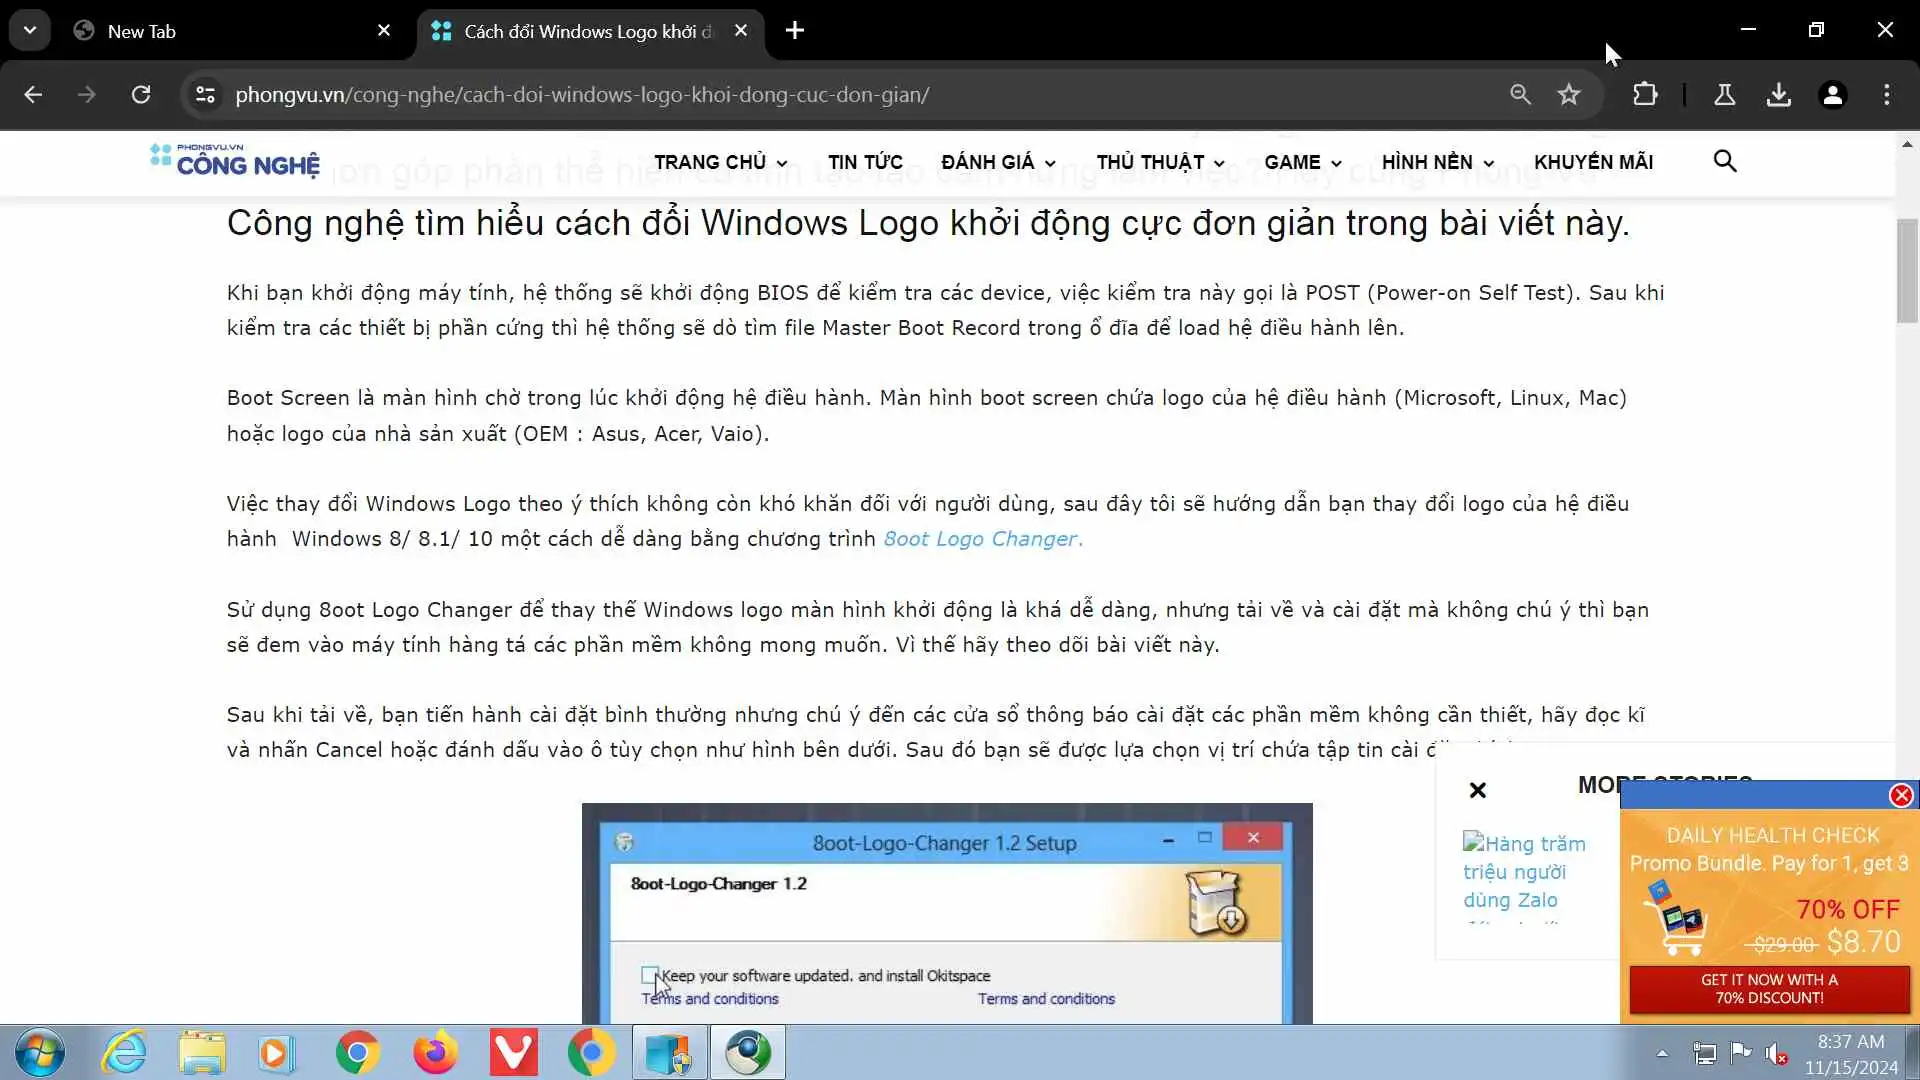Bookmark this page with the star icon
This screenshot has height=1080, width=1920.
1568,94
